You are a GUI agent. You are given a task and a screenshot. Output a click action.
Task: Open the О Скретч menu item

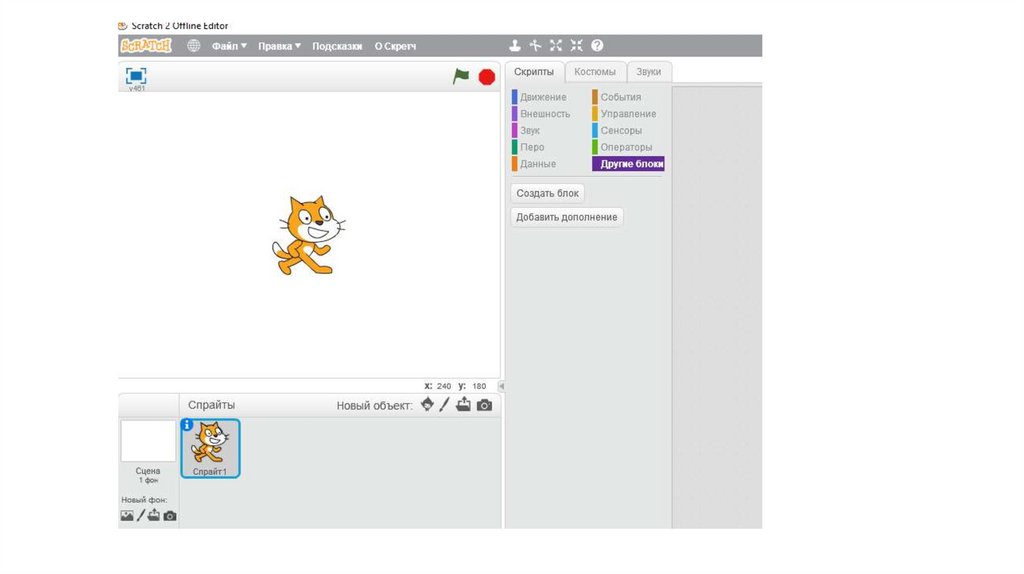click(x=395, y=46)
